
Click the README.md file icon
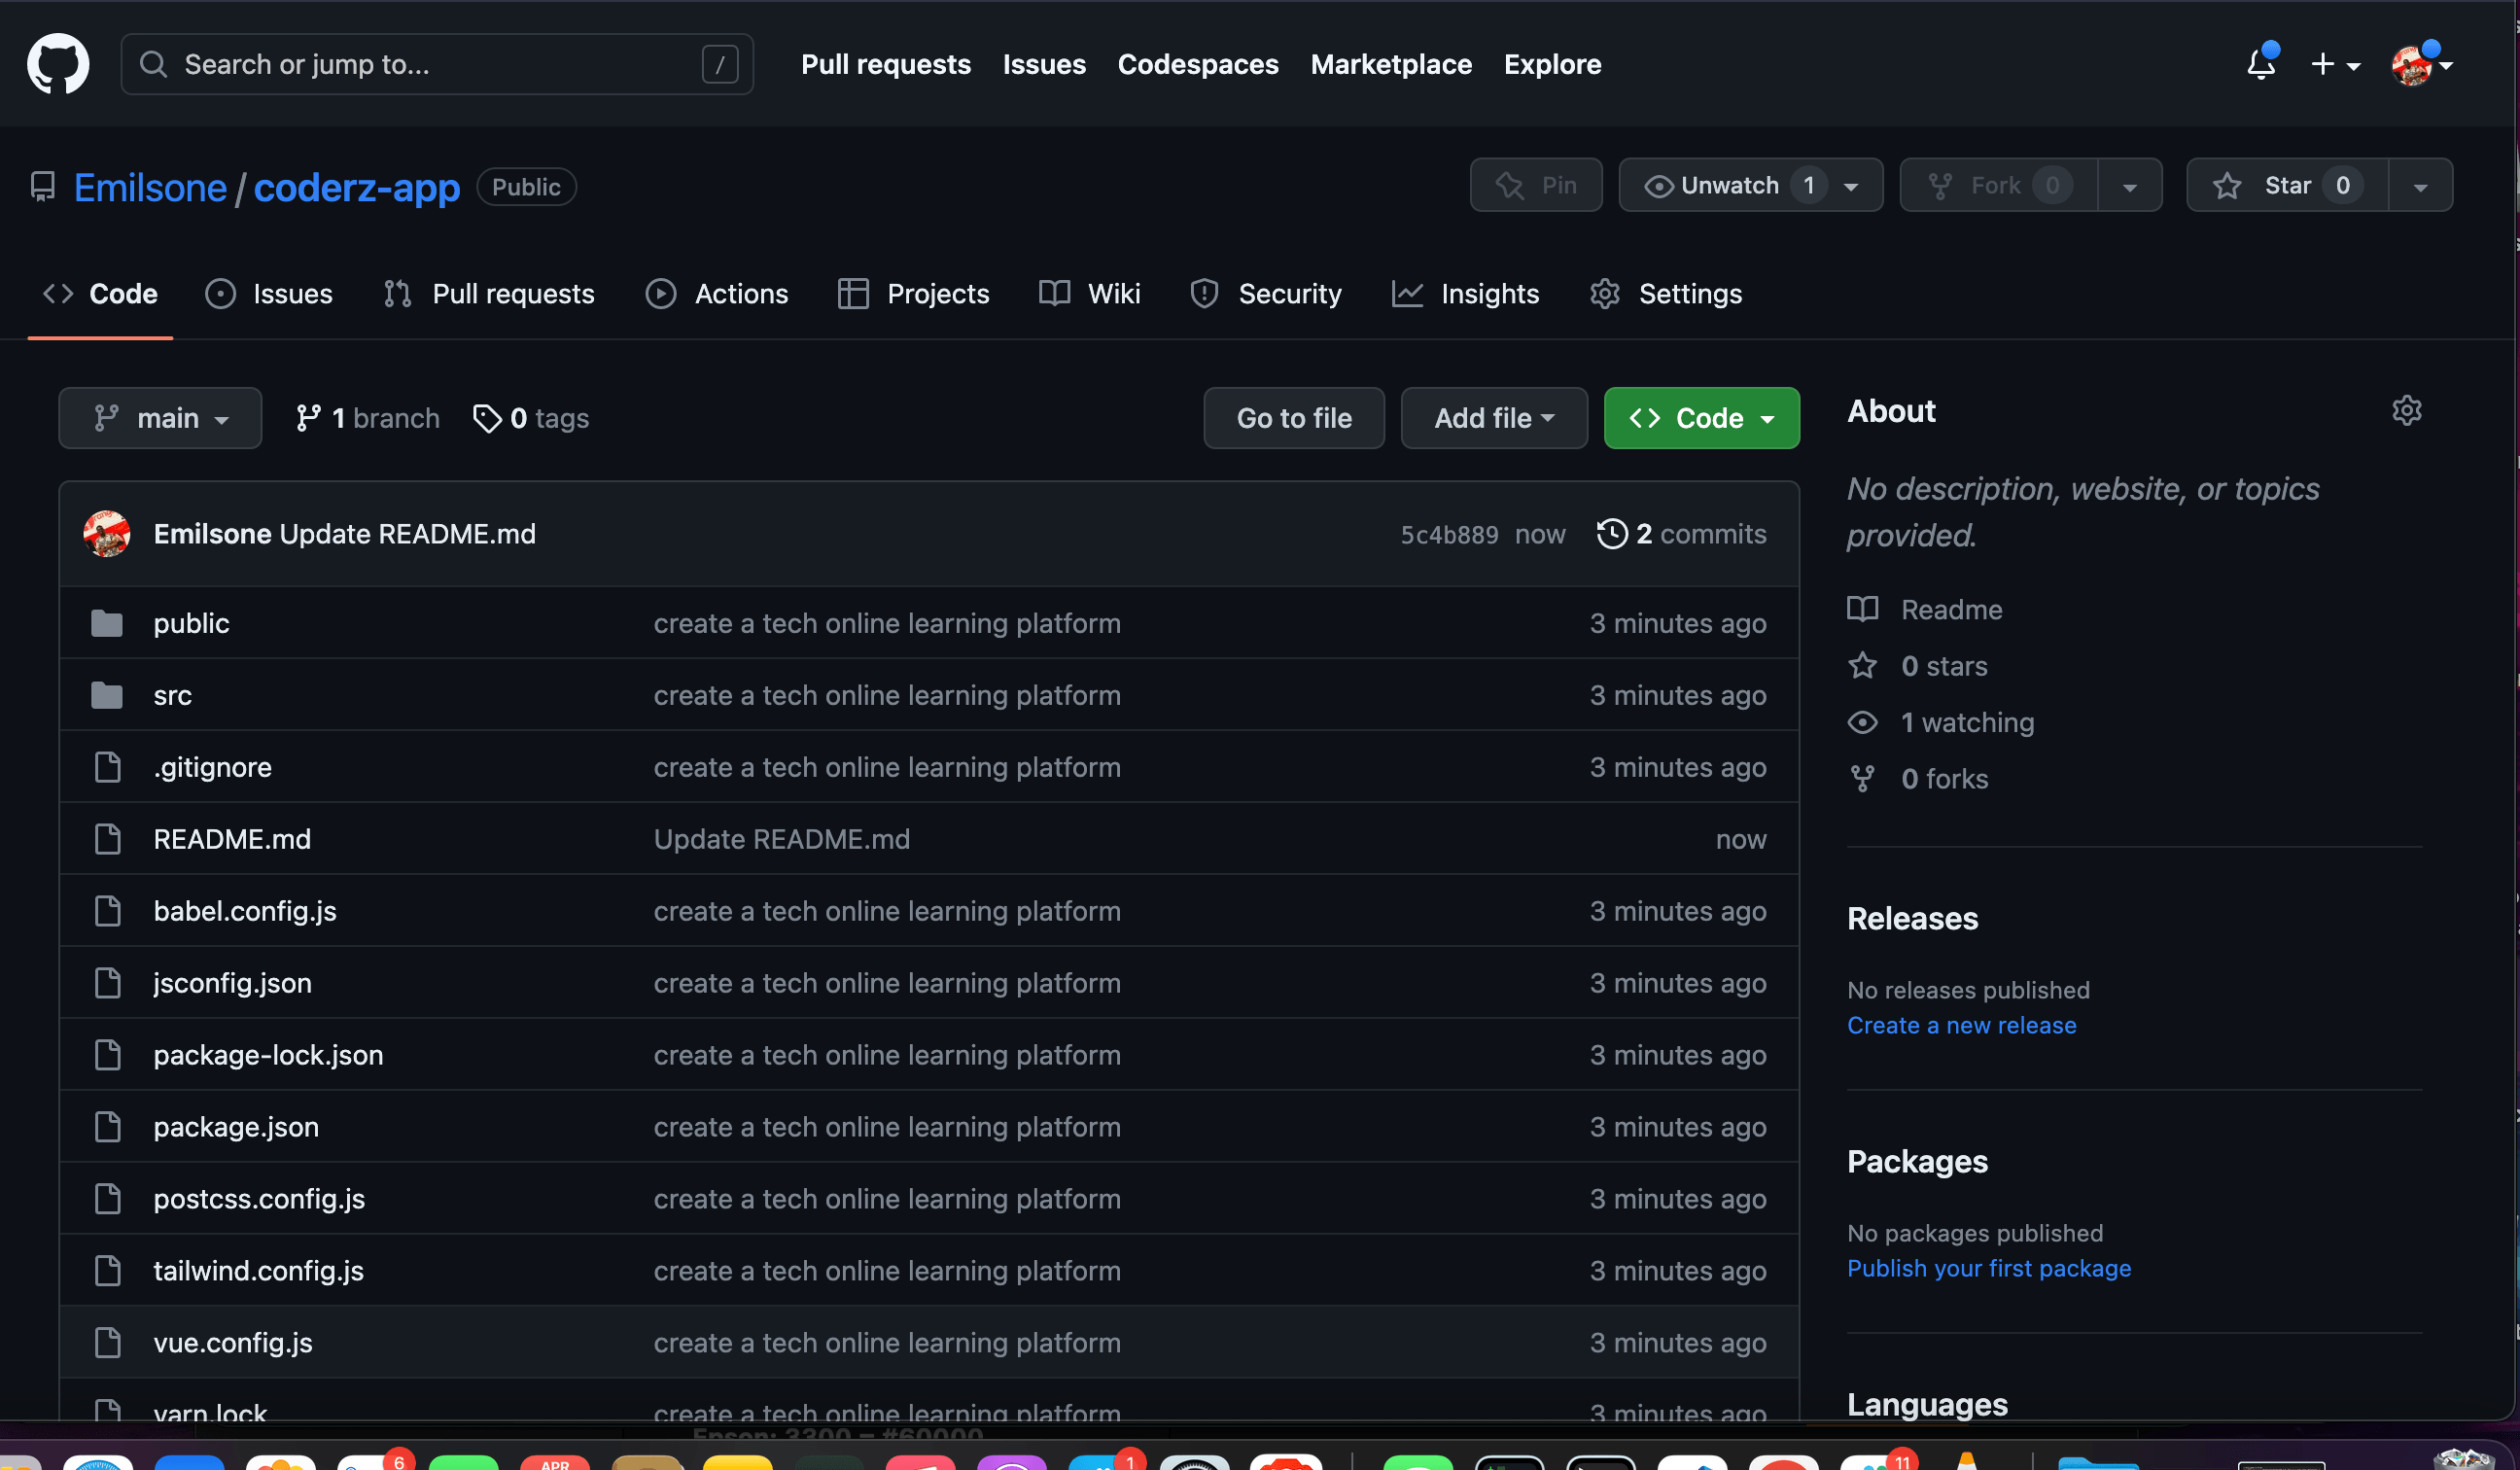point(107,839)
